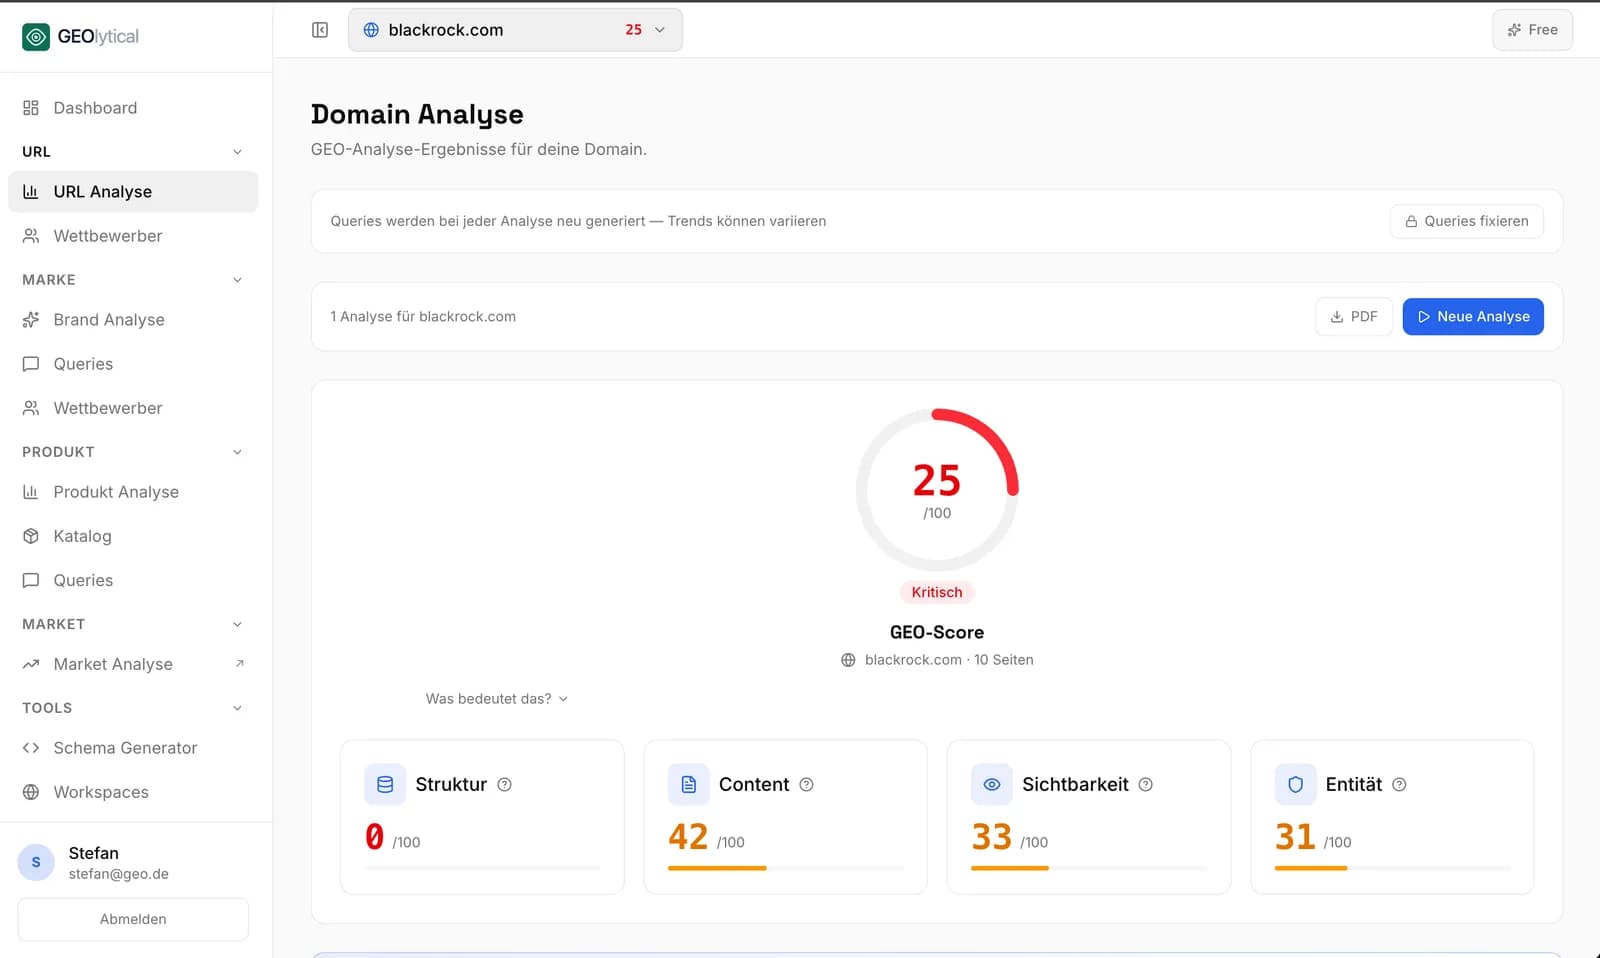
Task: Click the external link arrow on Market Analyse
Action: (240, 664)
